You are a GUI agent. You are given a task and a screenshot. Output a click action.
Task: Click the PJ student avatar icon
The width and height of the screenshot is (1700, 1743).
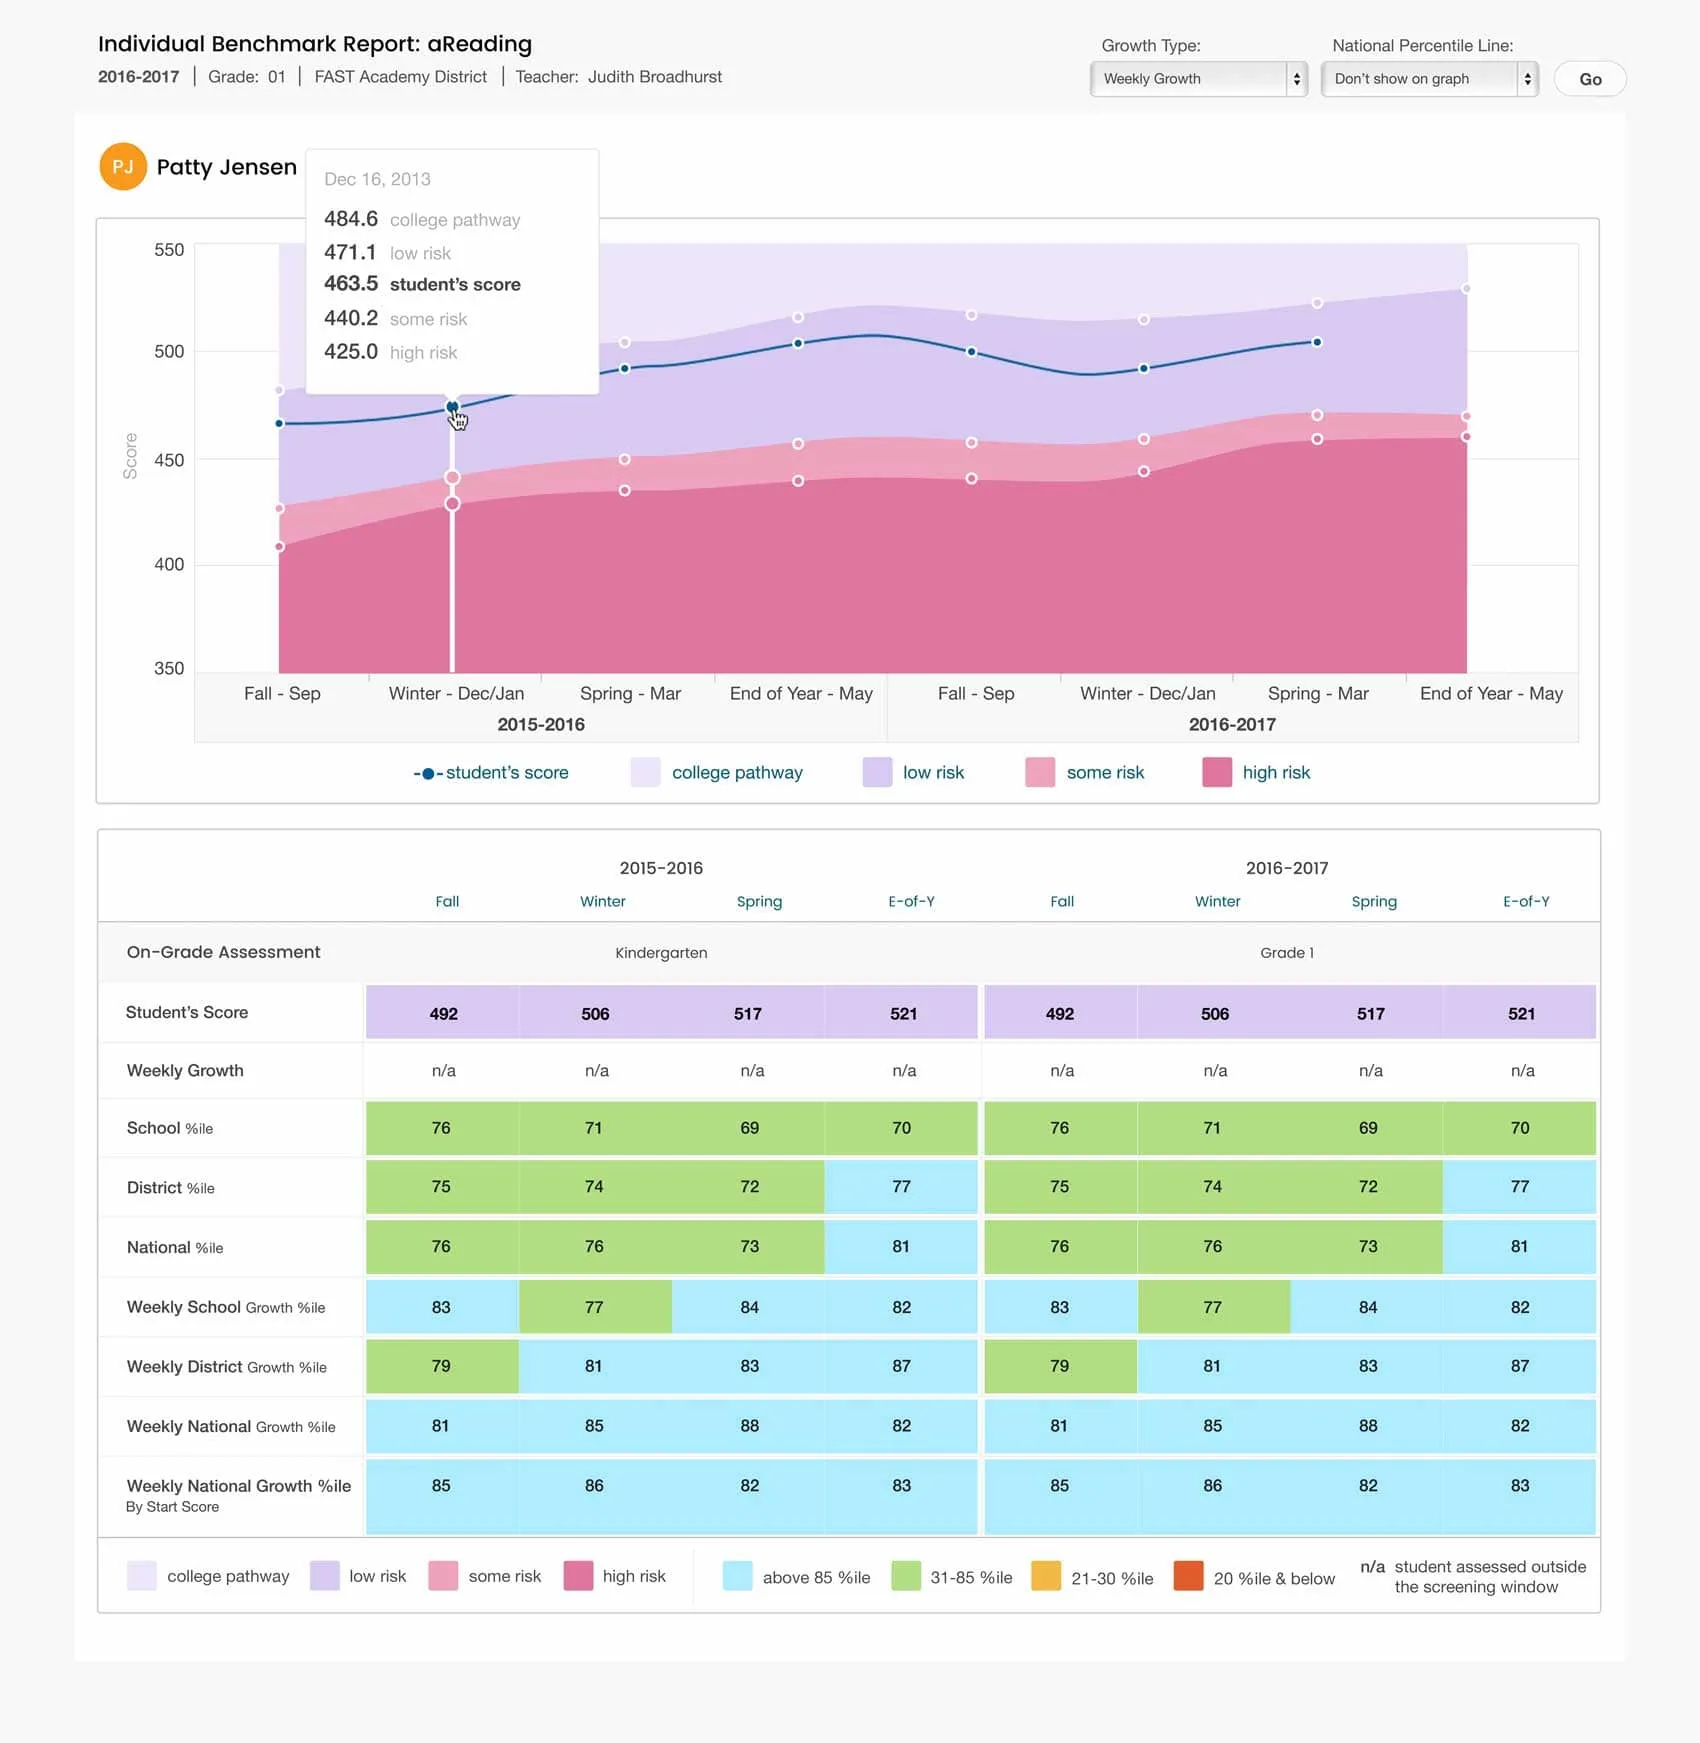[123, 167]
